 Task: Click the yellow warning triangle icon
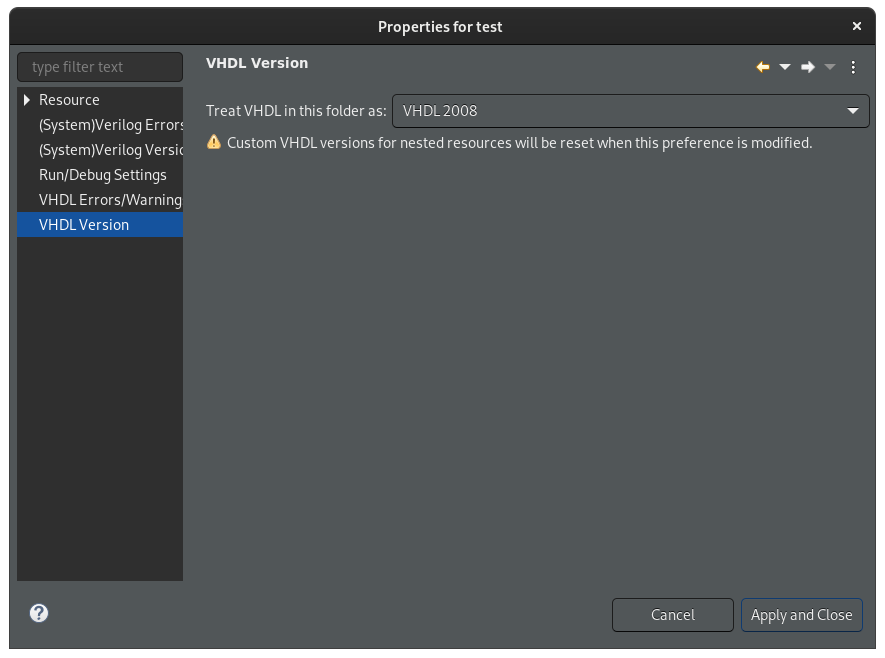213,142
